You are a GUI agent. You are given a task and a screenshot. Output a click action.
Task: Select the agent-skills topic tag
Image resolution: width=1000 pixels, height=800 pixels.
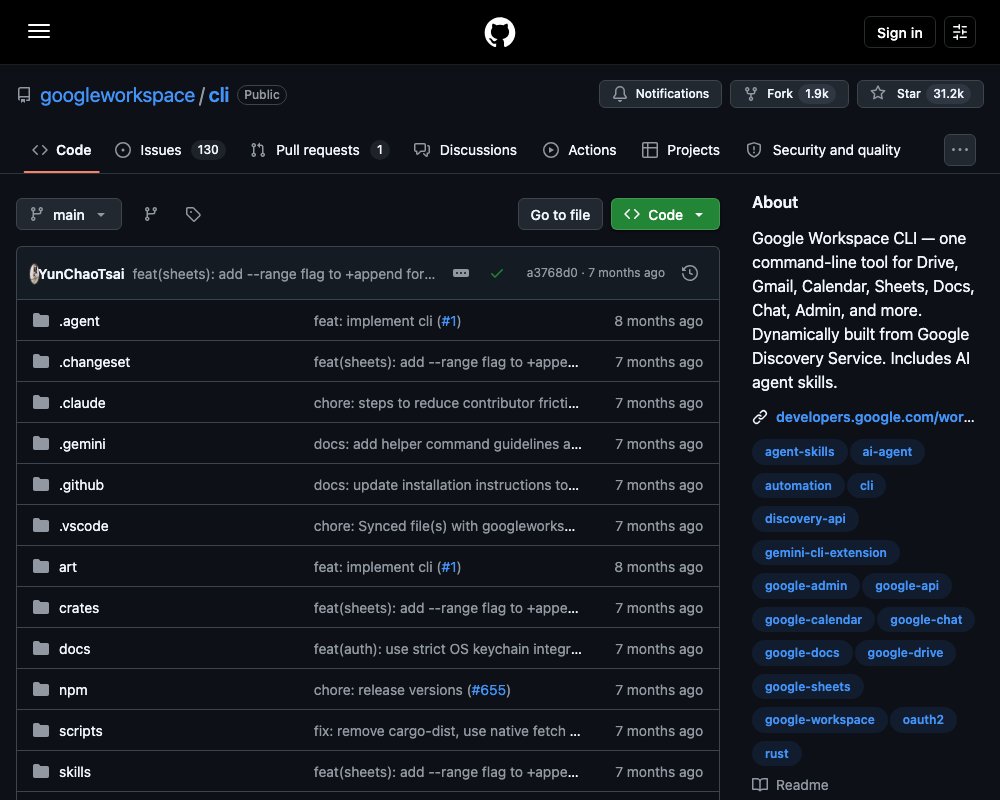(x=799, y=452)
